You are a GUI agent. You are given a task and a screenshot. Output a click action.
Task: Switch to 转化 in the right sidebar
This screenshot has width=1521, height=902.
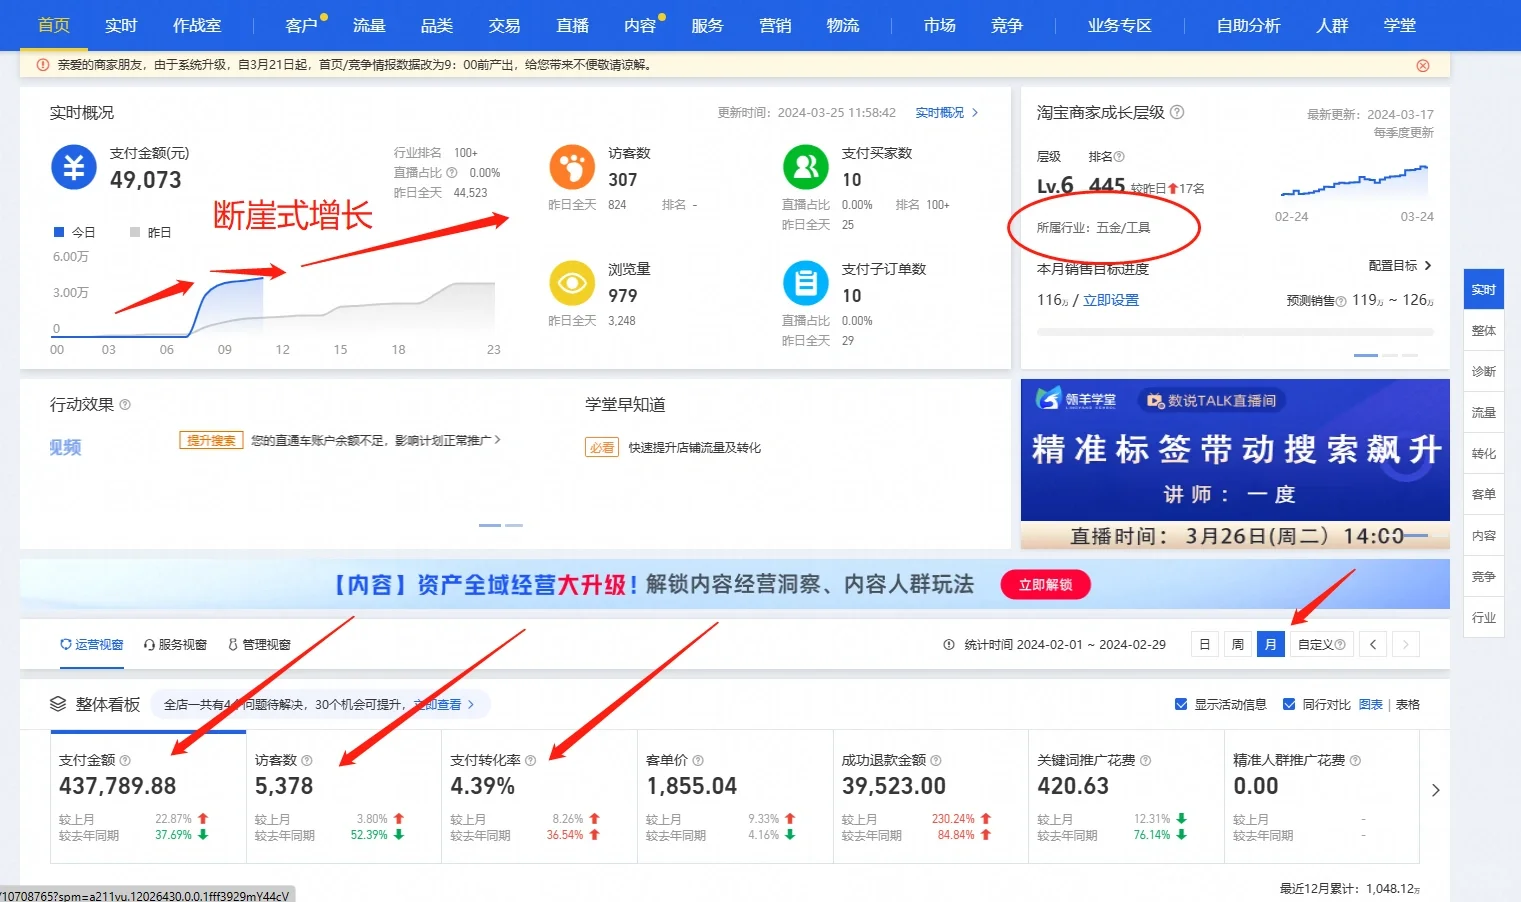click(x=1484, y=452)
